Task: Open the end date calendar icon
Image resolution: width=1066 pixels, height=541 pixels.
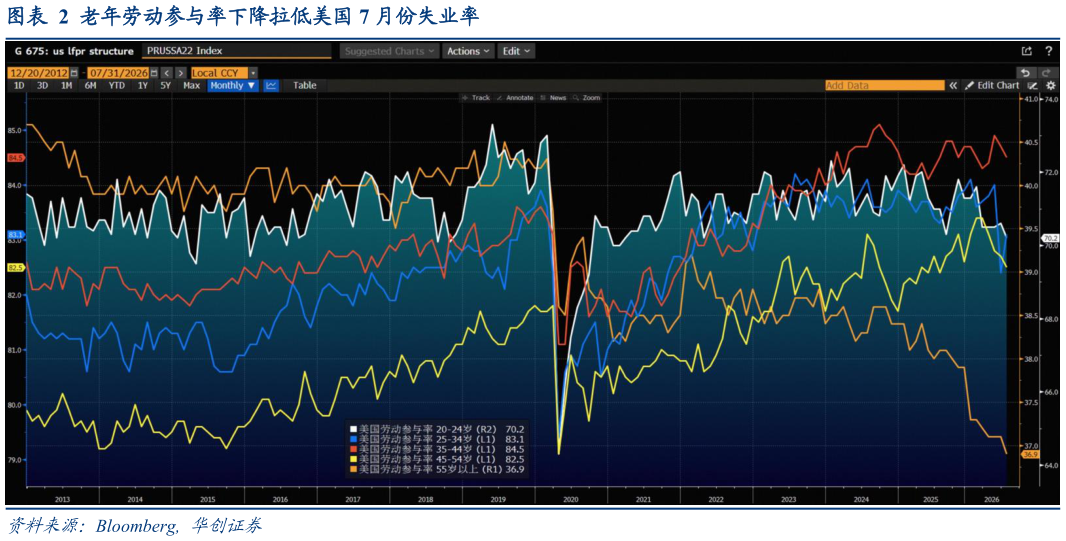Action: [x=154, y=73]
